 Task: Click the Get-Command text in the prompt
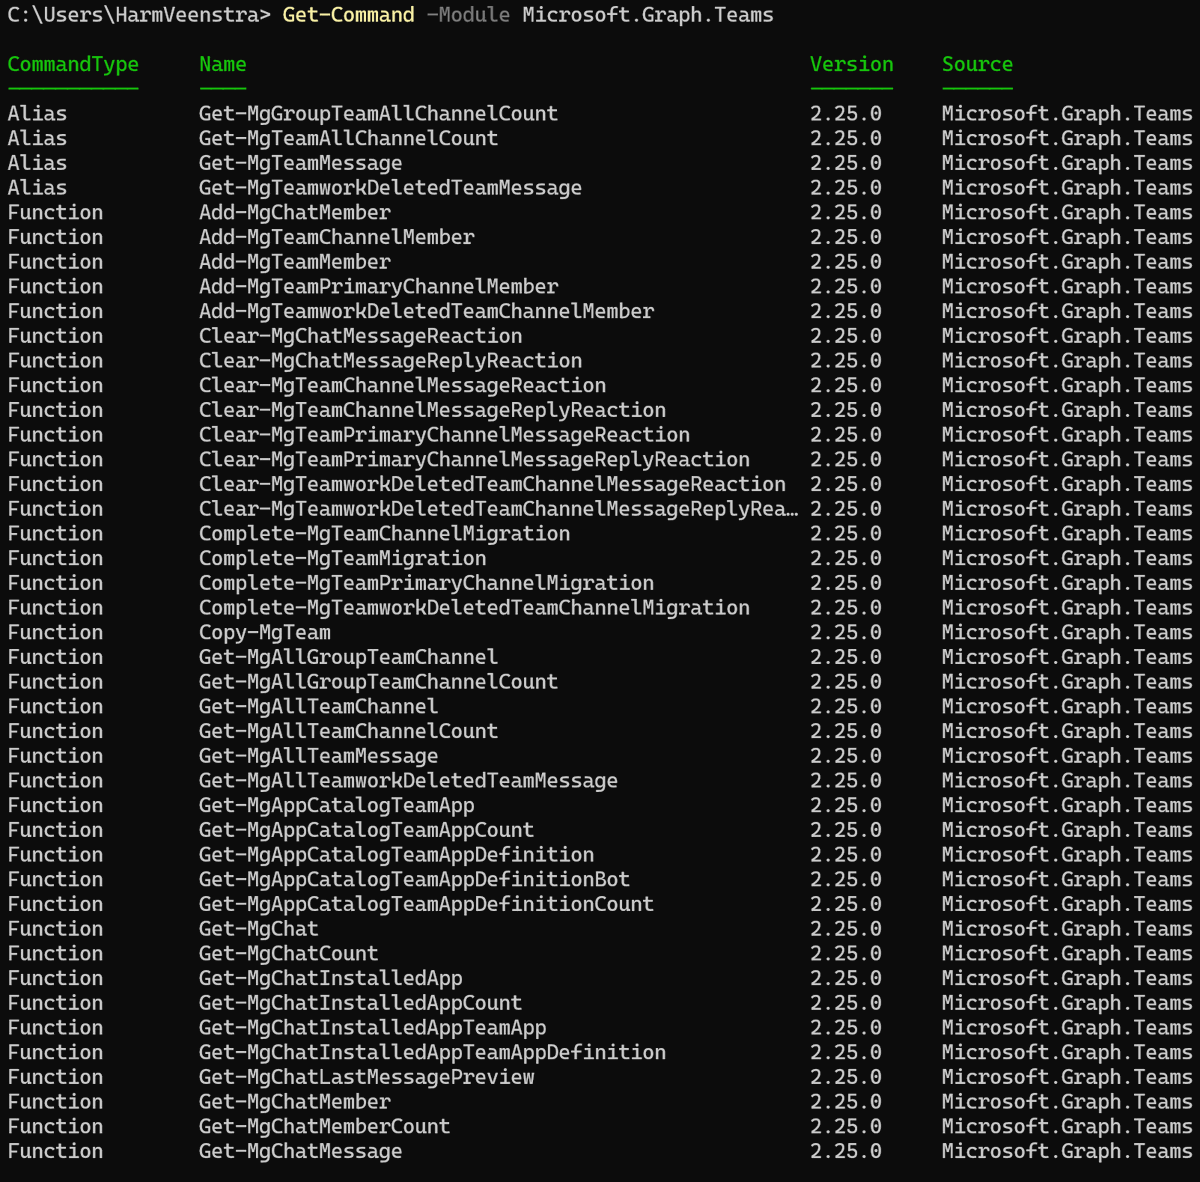349,15
